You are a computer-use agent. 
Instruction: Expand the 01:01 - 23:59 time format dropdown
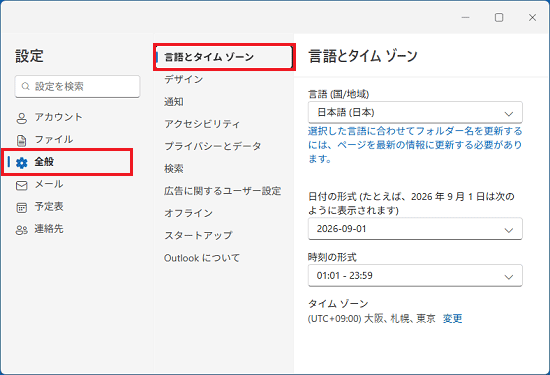[415, 276]
